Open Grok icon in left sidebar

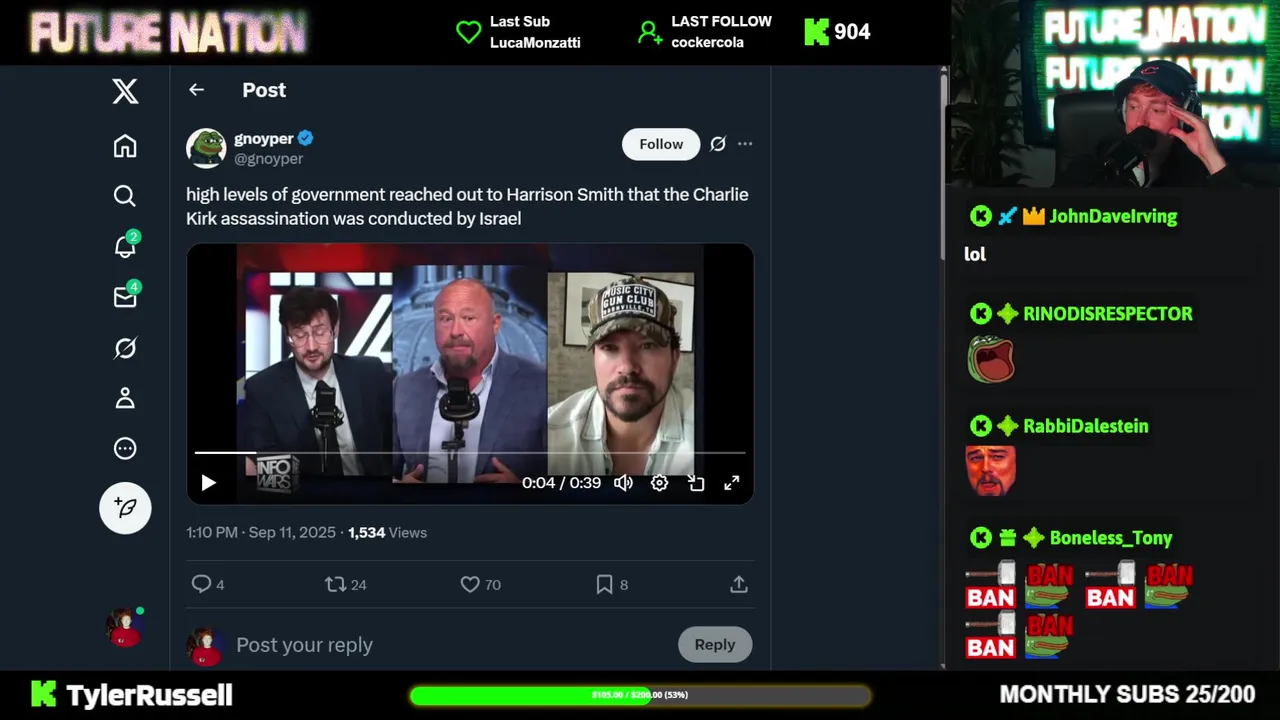(125, 348)
